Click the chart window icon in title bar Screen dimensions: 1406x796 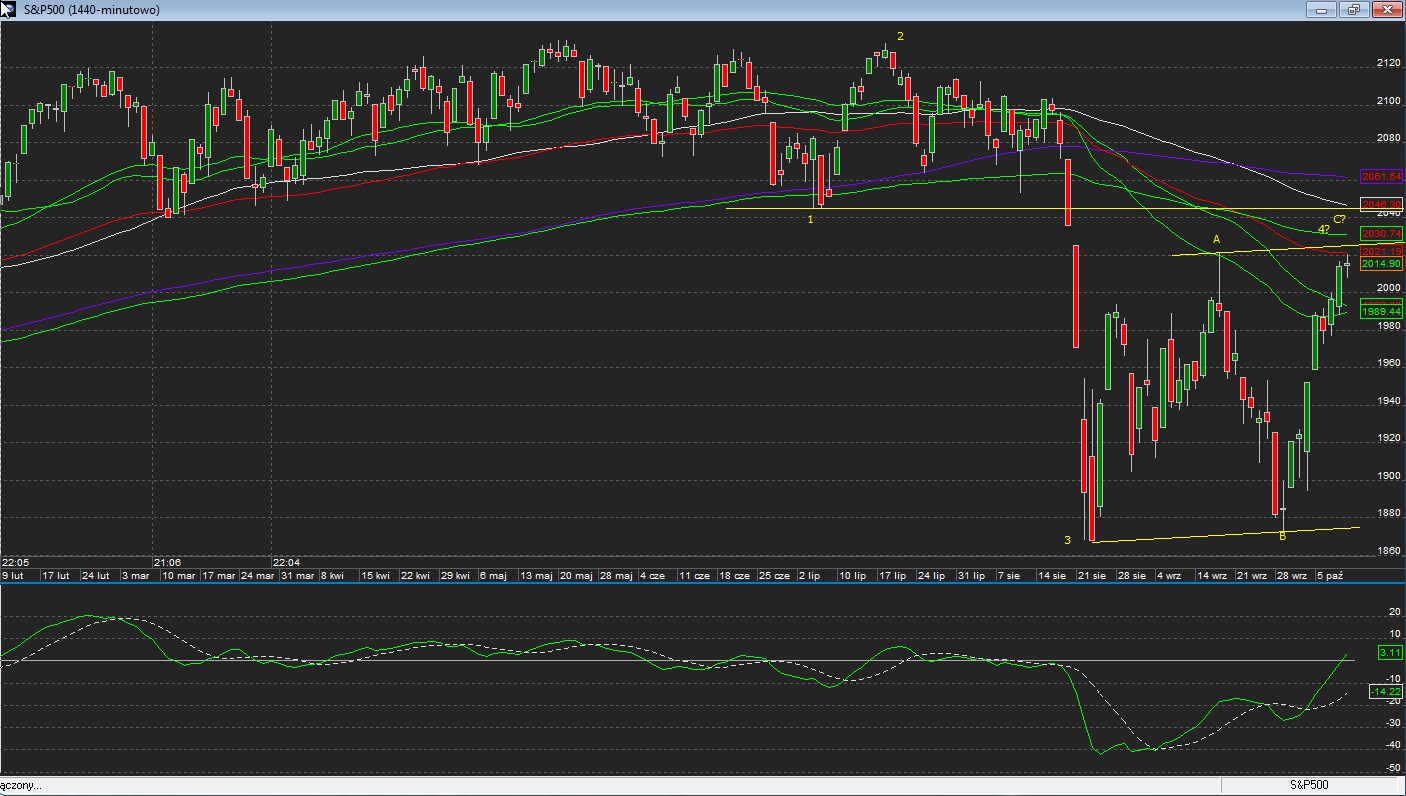(x=9, y=10)
